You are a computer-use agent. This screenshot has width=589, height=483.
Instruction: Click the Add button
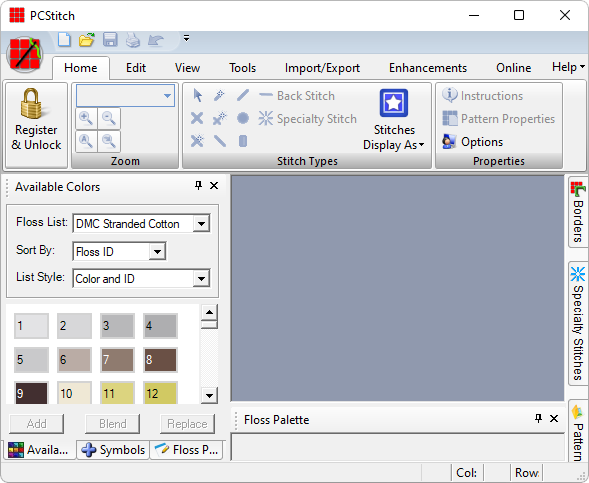click(36, 424)
